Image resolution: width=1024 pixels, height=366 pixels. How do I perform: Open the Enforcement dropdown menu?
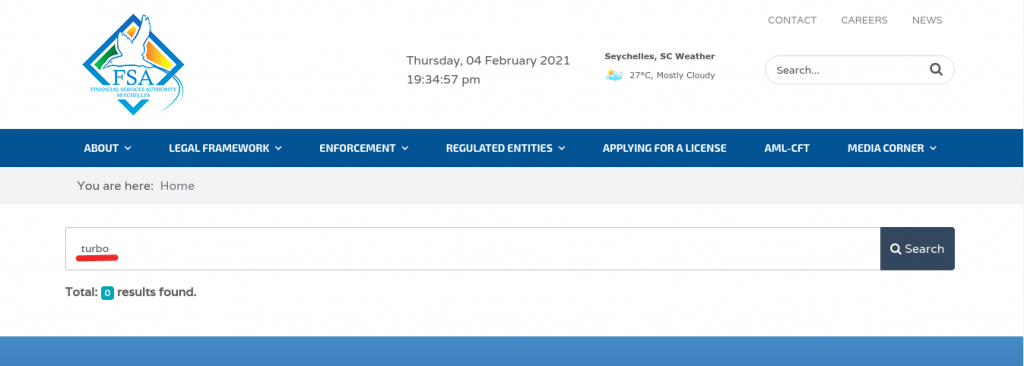[364, 148]
